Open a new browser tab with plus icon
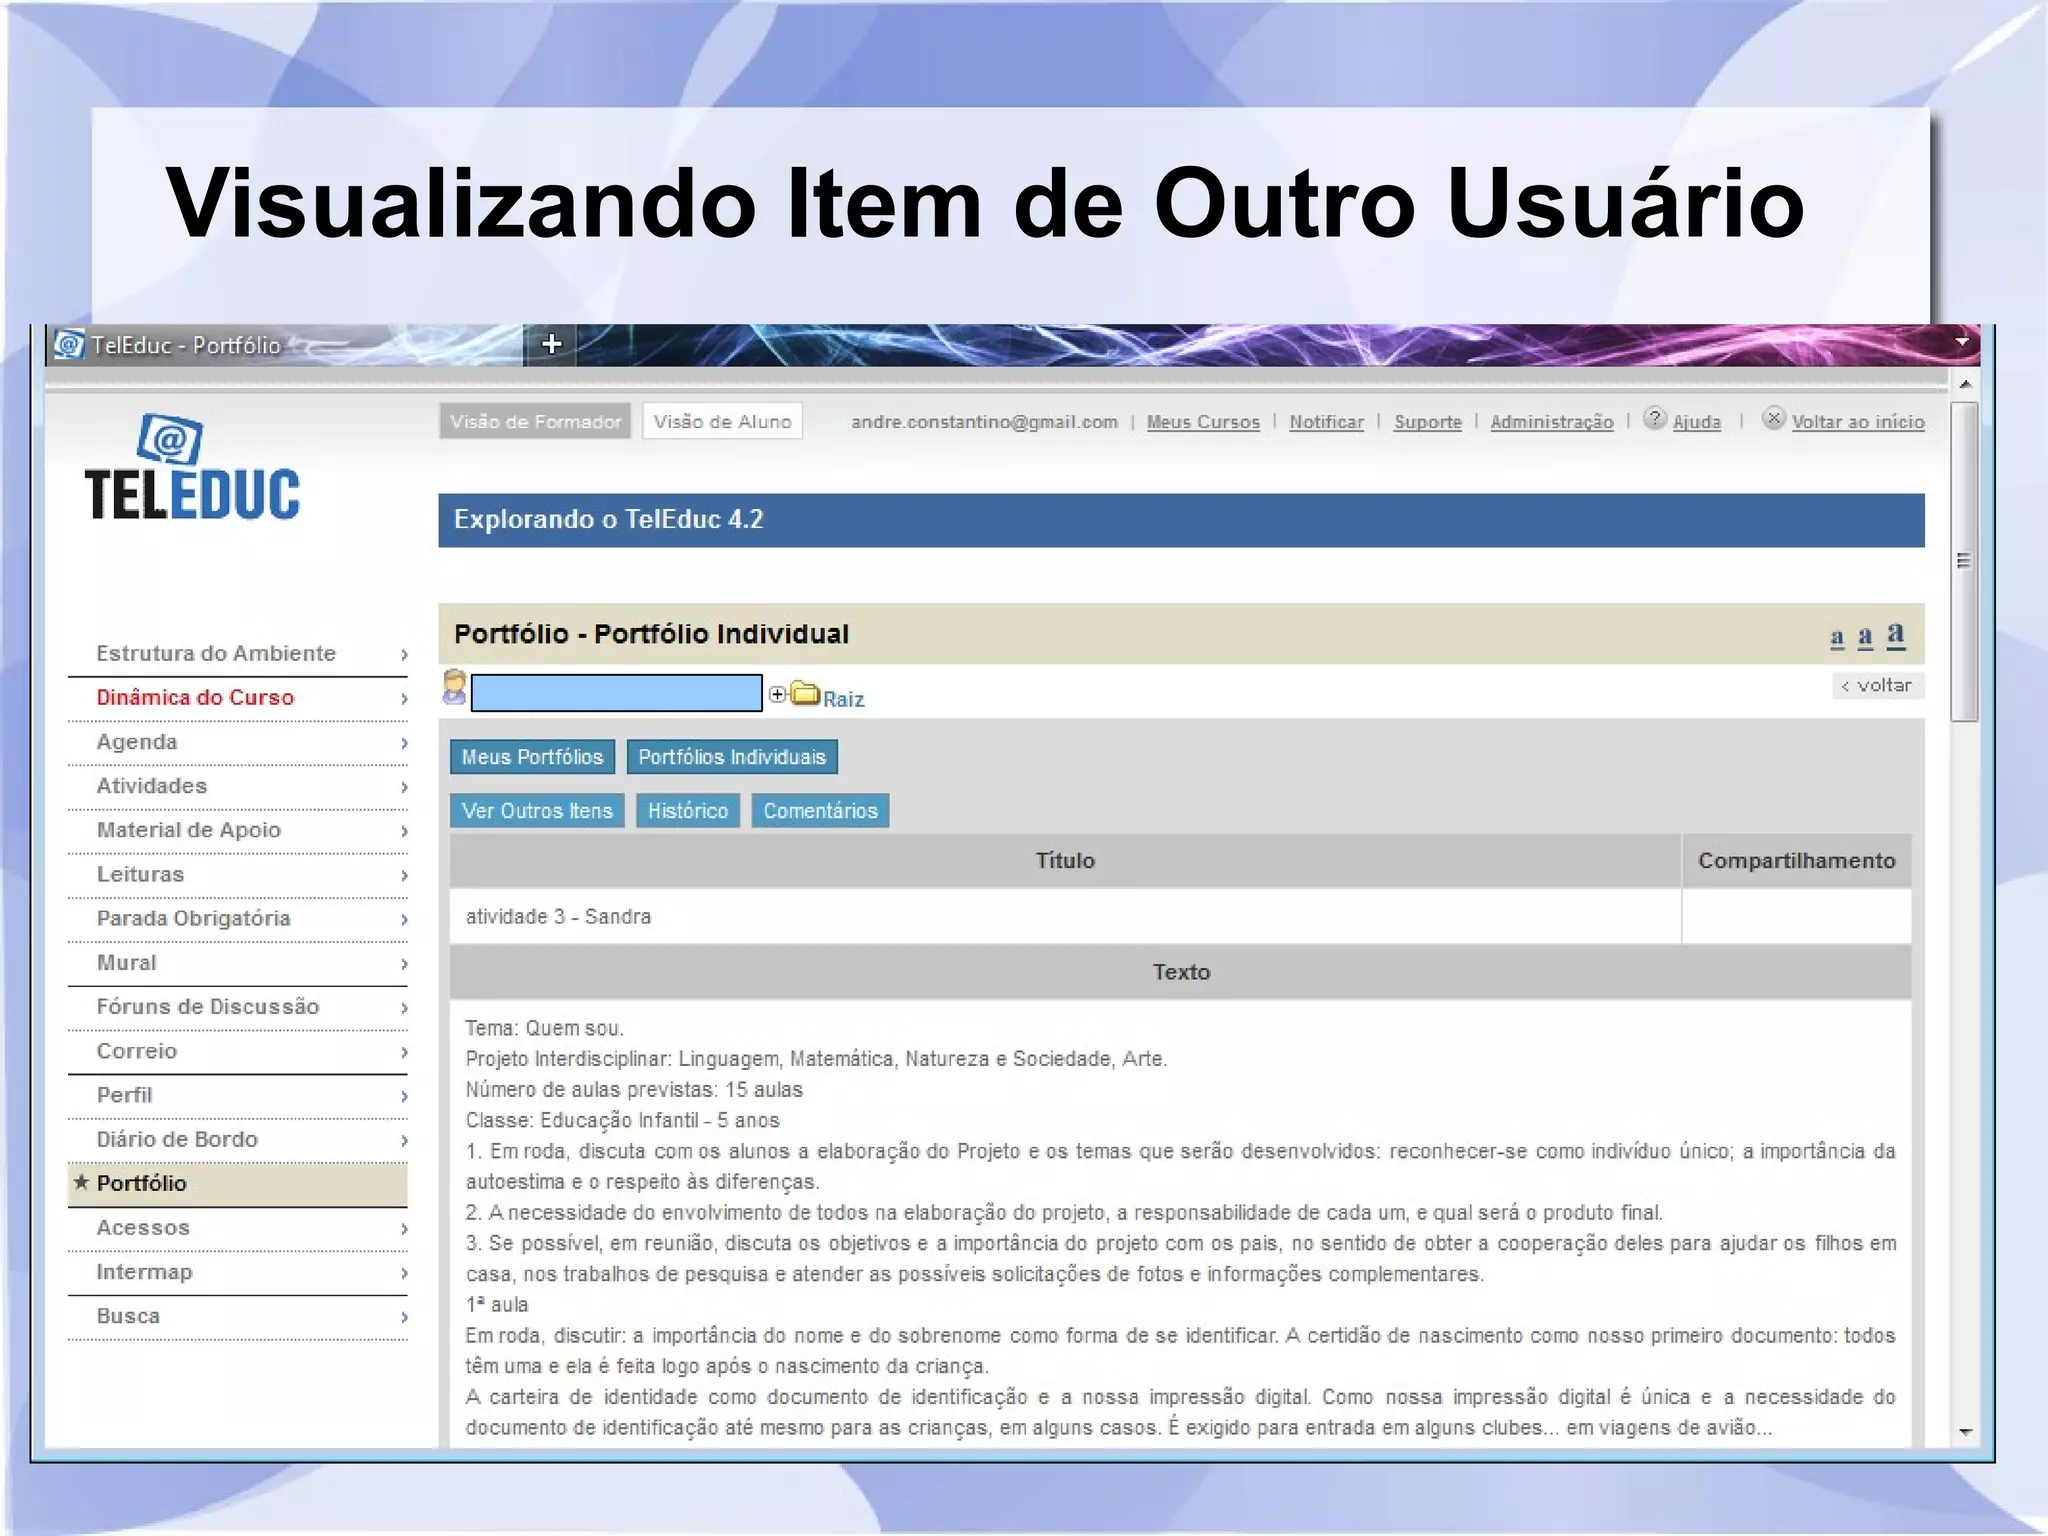This screenshot has width=2048, height=1536. point(551,344)
